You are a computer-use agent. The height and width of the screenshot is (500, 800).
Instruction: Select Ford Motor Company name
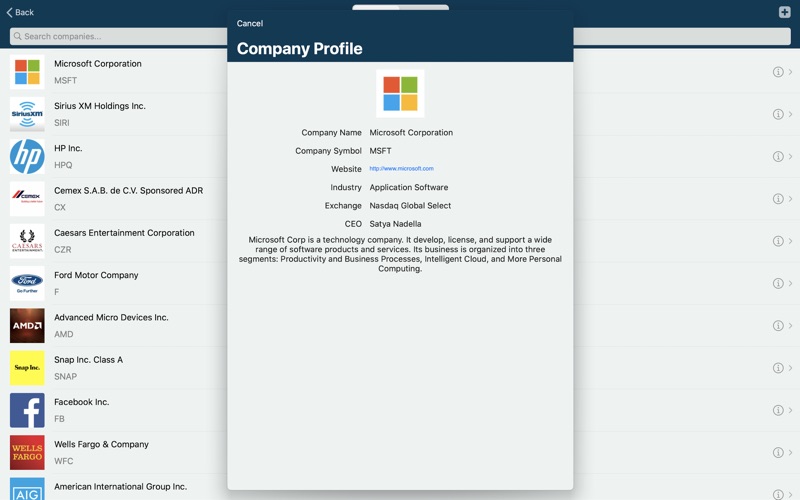[96, 276]
